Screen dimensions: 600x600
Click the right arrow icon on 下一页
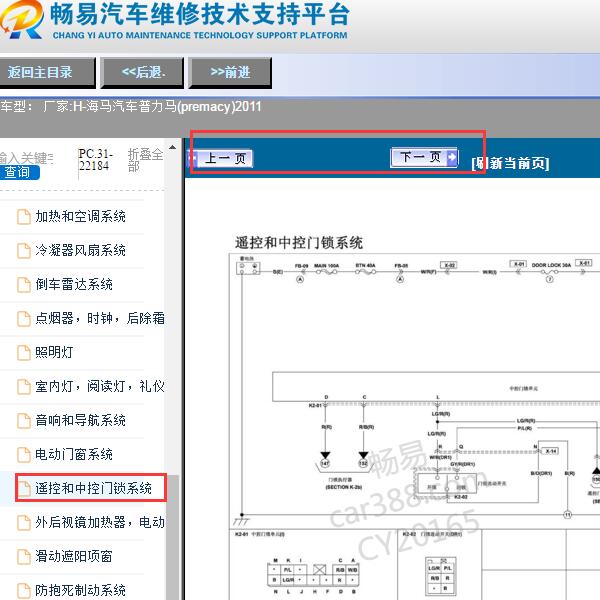pos(452,157)
